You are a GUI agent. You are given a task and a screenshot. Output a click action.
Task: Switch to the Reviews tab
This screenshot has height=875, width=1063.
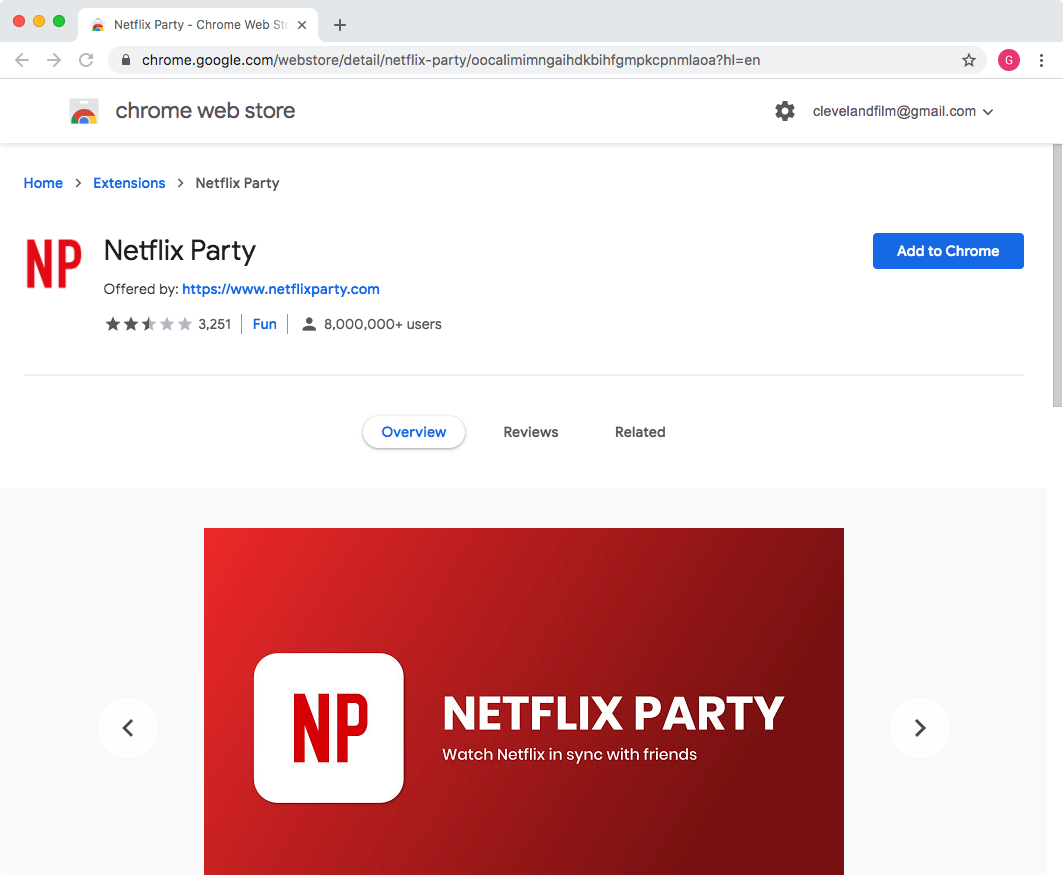point(530,432)
